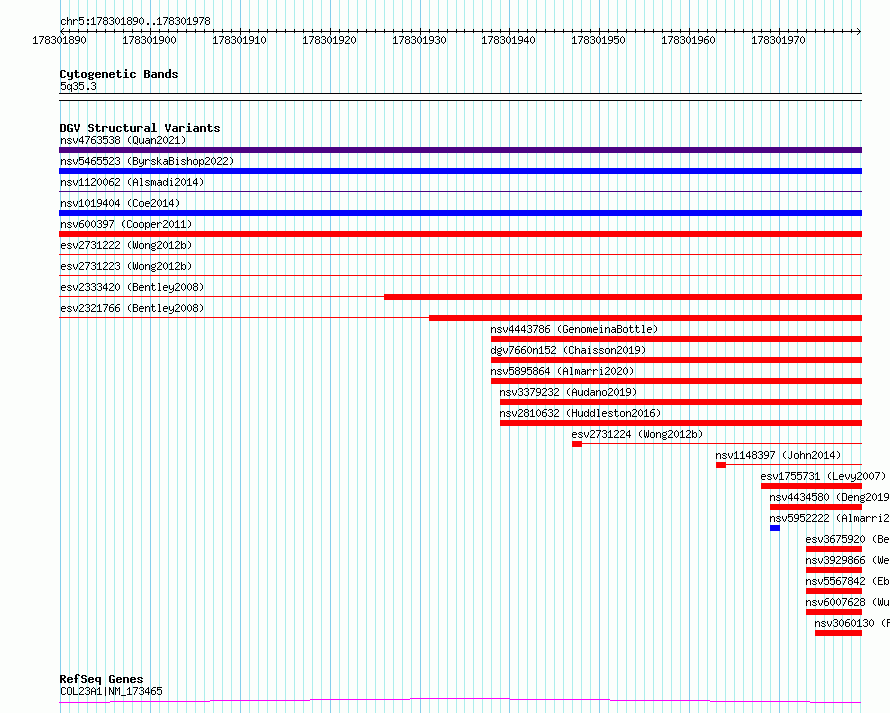Click the blue bar under nsv5465523
Viewport: 890px width, 713px height.
click(x=460, y=171)
